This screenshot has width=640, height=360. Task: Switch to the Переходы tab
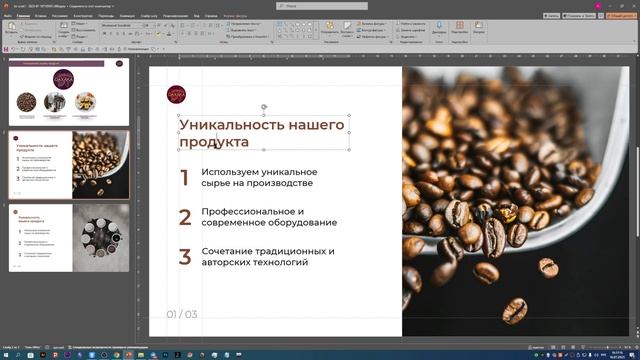tap(106, 16)
